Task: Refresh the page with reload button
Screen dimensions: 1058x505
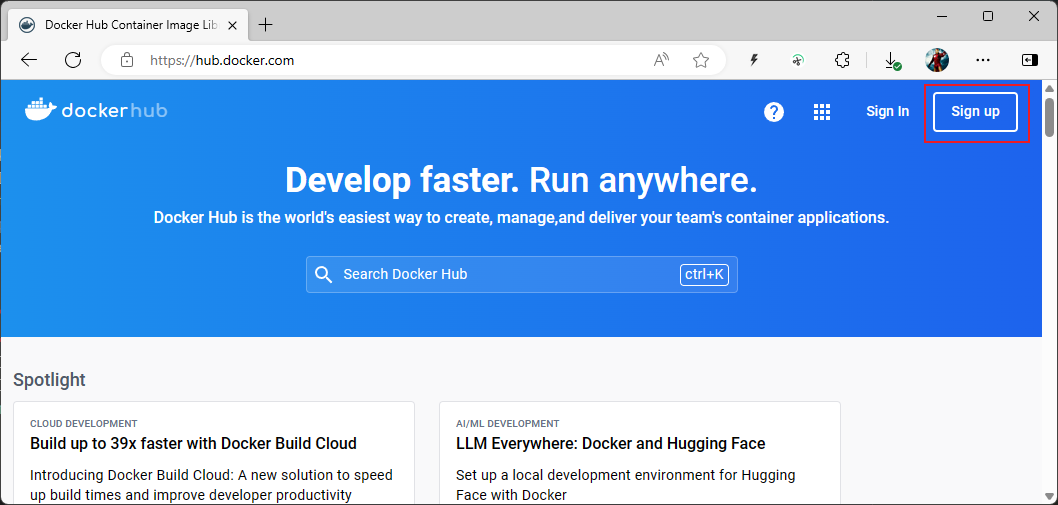Action: tap(73, 60)
